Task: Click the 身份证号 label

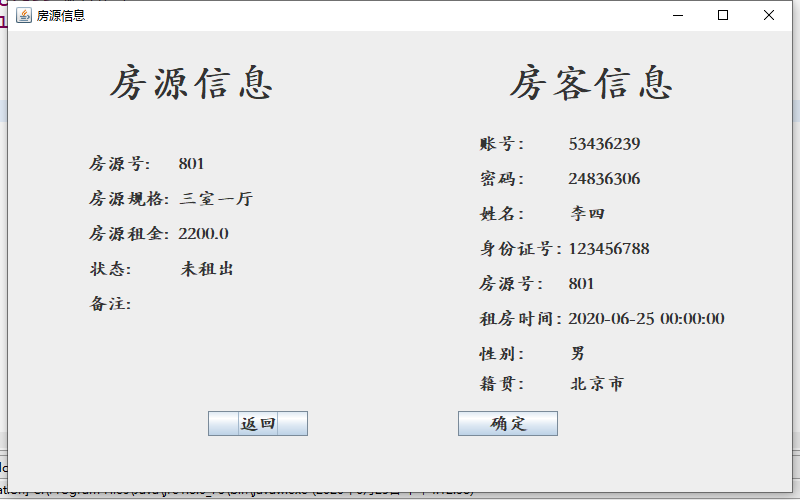Action: pyautogui.click(x=520, y=249)
